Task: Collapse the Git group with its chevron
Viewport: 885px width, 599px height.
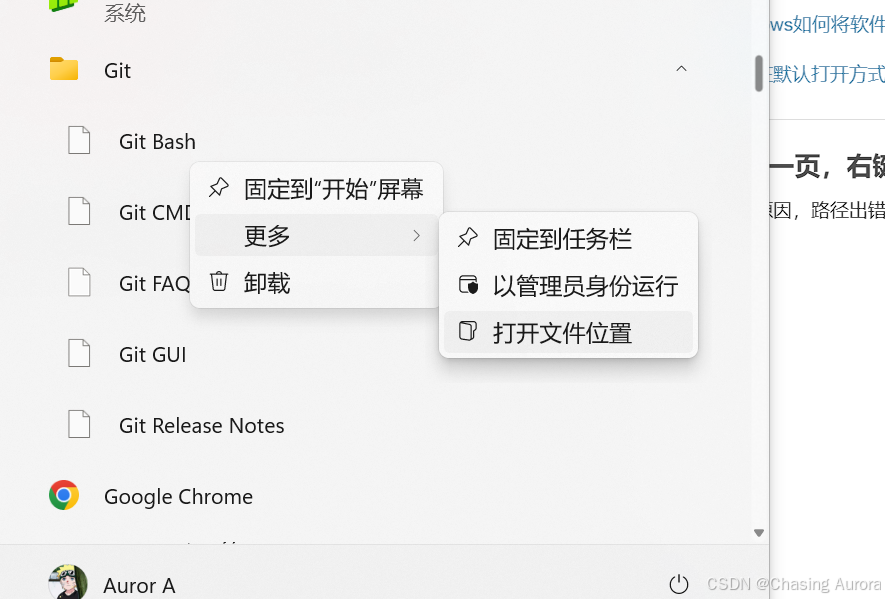Action: click(681, 70)
